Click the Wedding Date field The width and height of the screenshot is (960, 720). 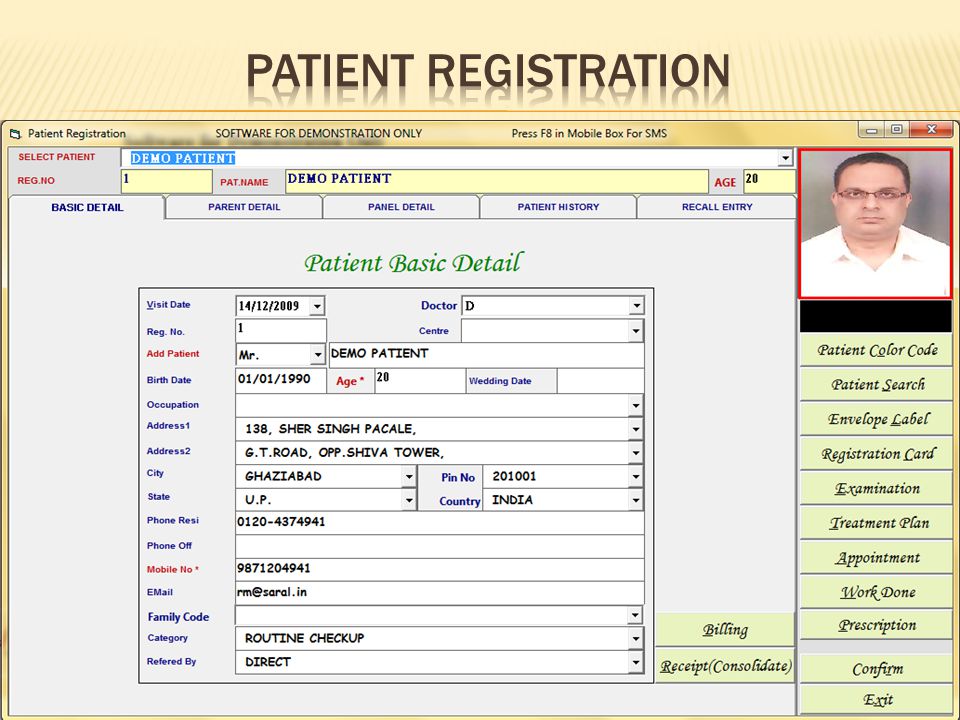tap(600, 380)
